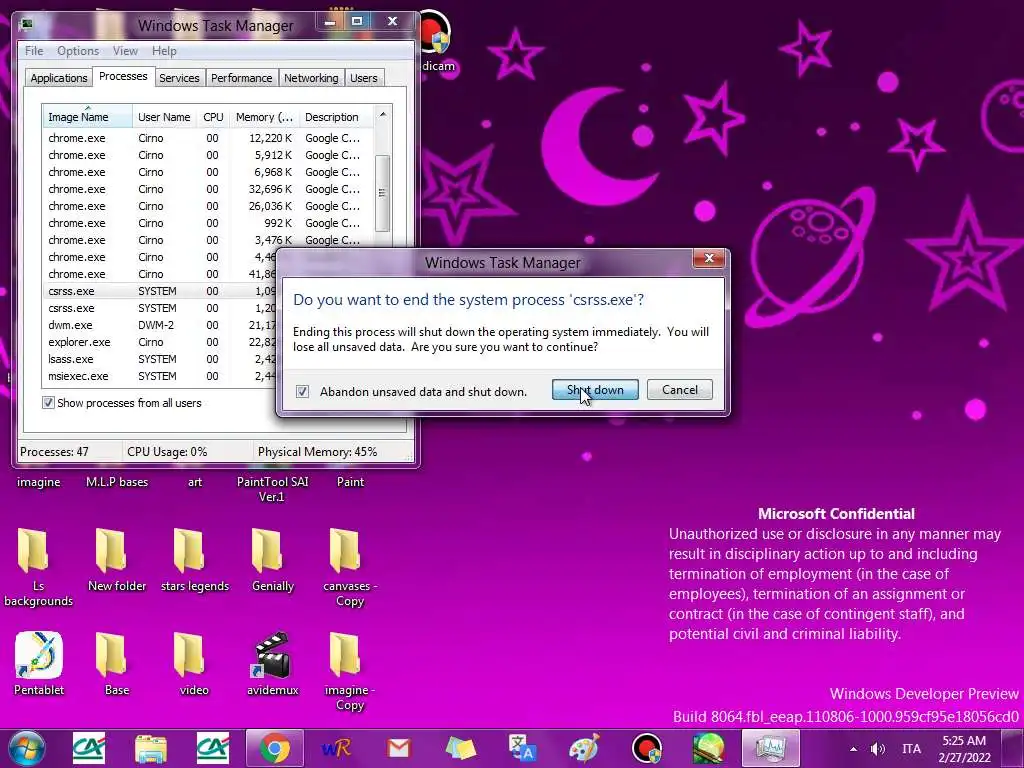Sort processes by Description column
The height and width of the screenshot is (768, 1024).
point(336,117)
